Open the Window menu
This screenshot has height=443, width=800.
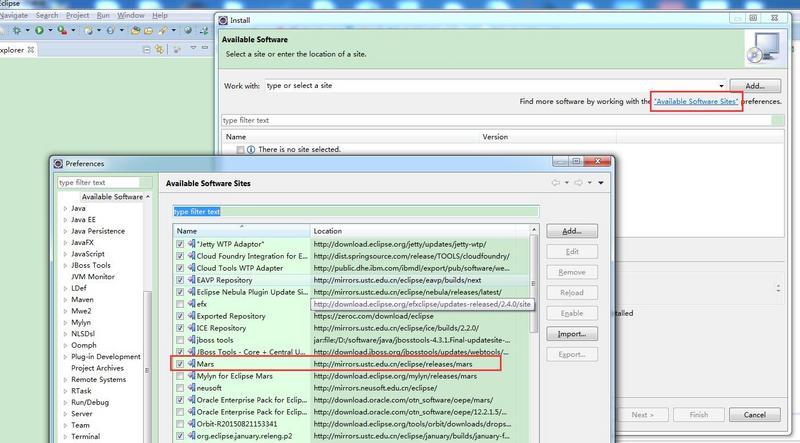coord(131,15)
